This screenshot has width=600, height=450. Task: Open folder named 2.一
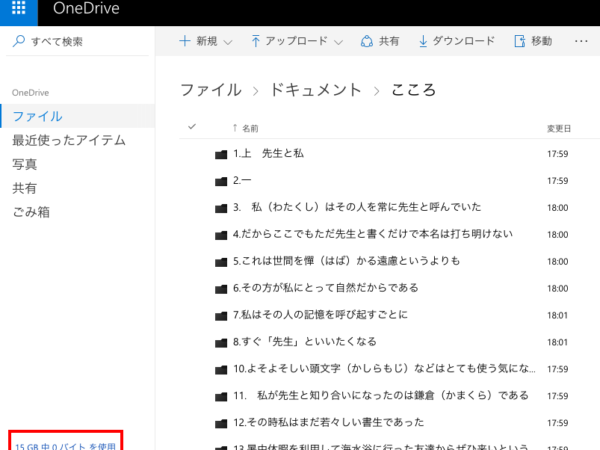coord(242,181)
